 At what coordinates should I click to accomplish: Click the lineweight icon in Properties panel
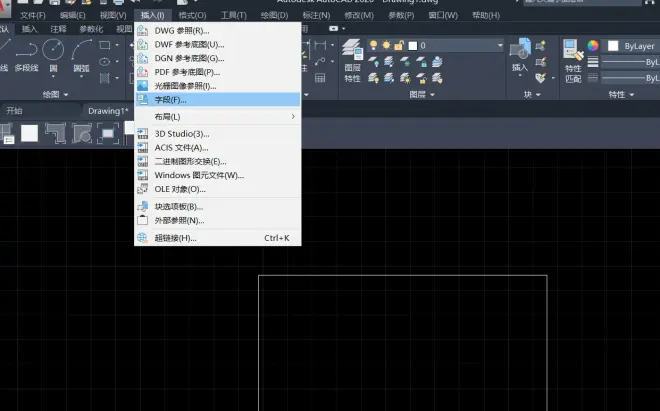[x=593, y=62]
